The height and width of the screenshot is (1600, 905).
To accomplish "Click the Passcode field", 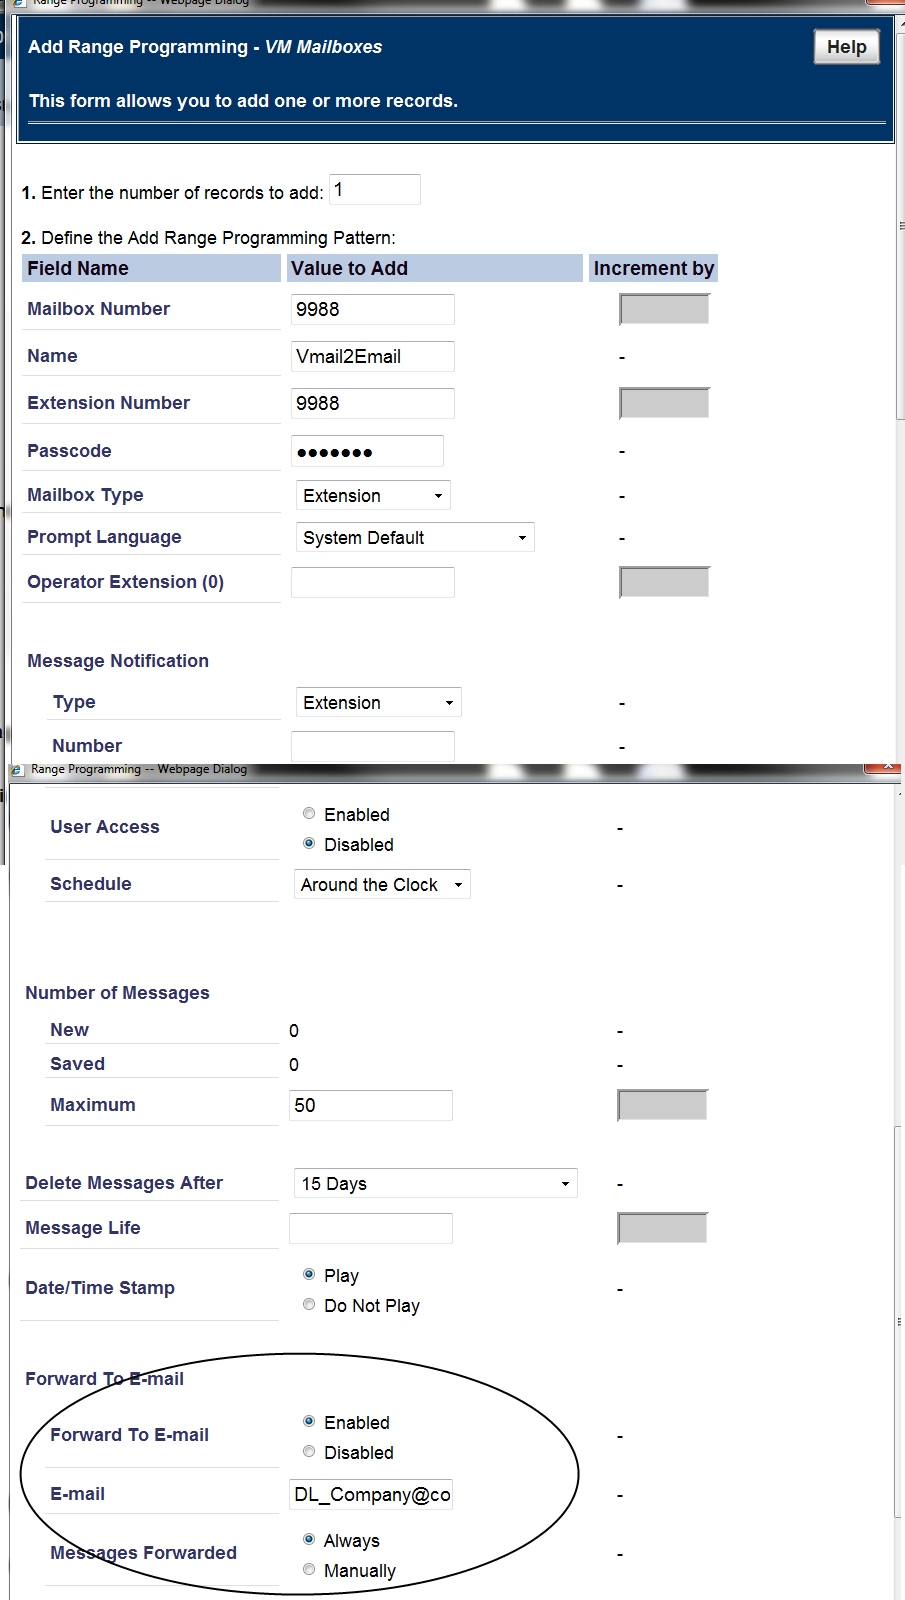I will click(x=367, y=451).
